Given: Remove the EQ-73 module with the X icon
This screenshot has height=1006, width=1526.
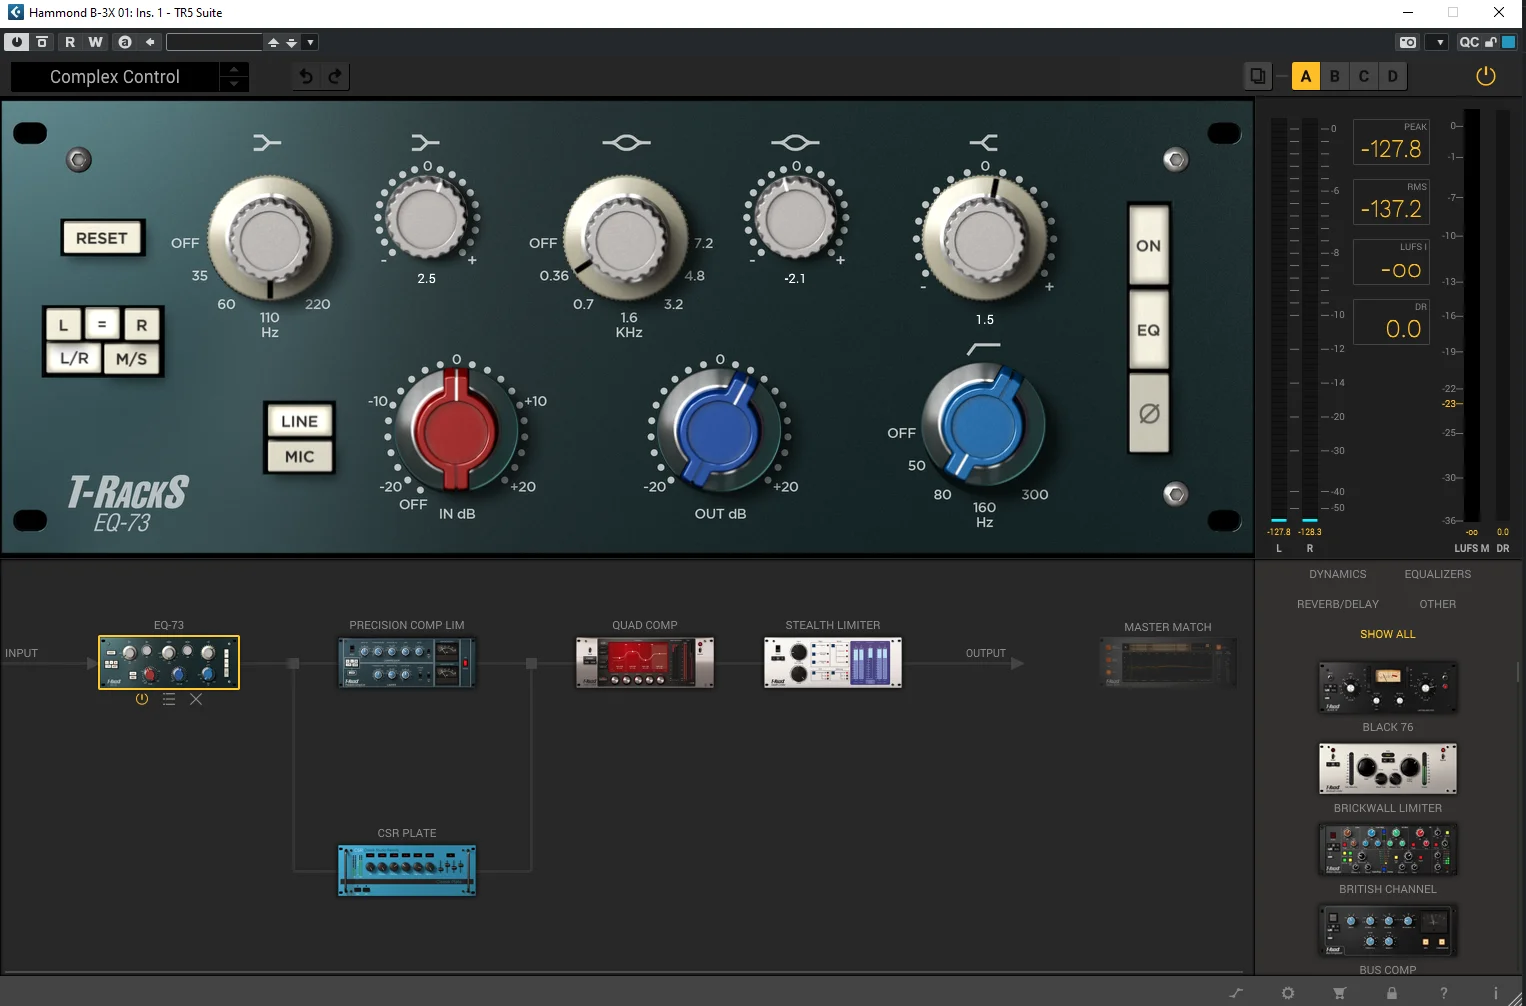Looking at the screenshot, I should [196, 700].
